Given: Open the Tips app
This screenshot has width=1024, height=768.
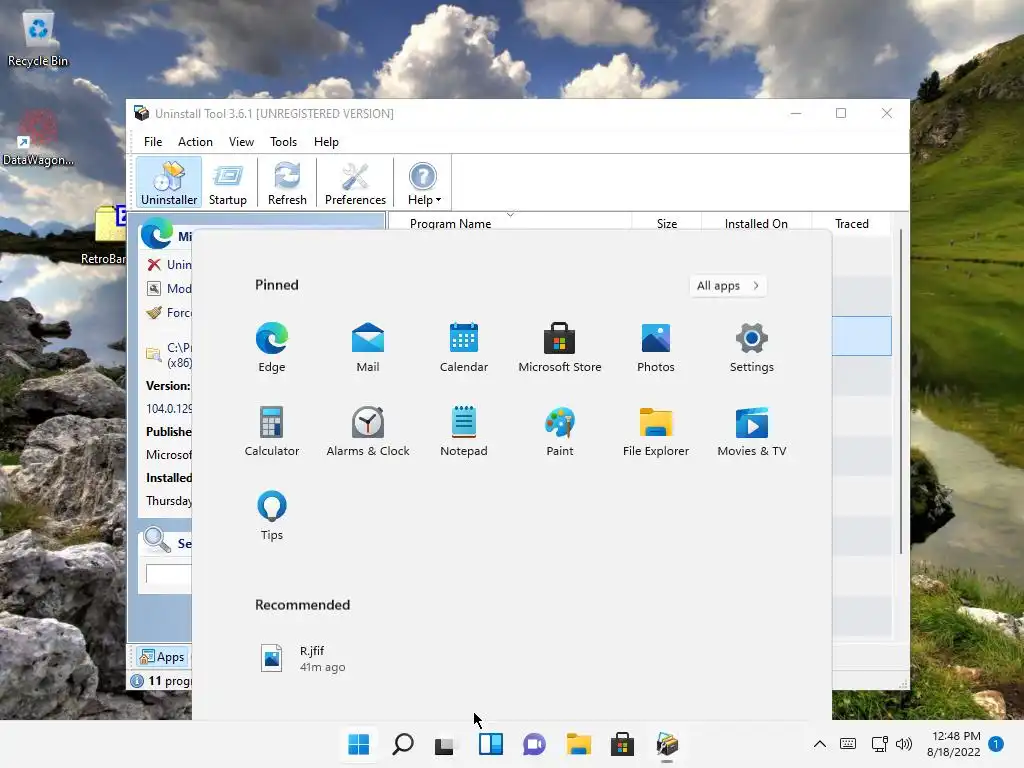Looking at the screenshot, I should point(272,515).
